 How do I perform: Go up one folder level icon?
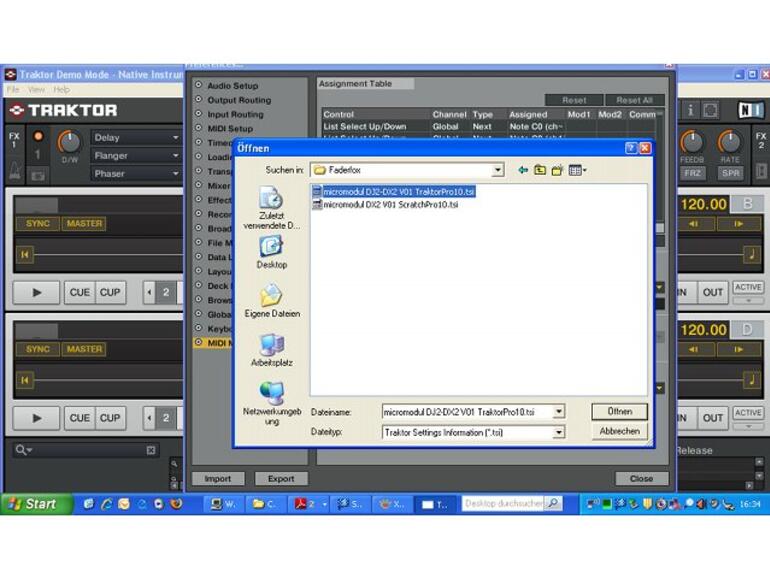pyautogui.click(x=540, y=170)
